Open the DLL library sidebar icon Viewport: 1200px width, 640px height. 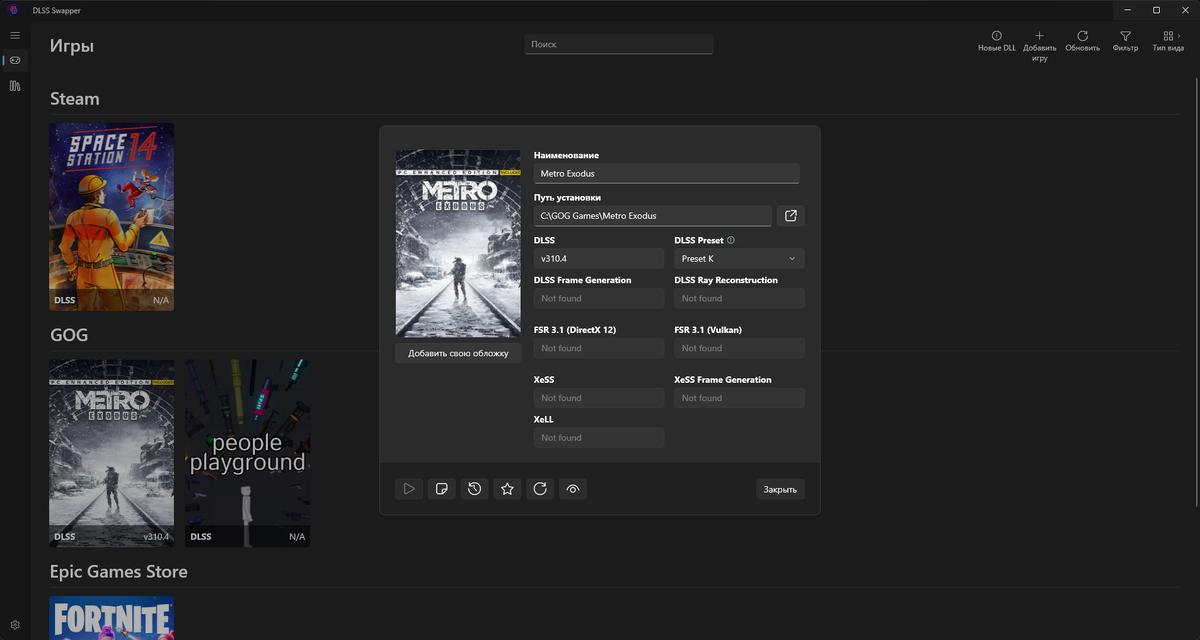click(x=15, y=86)
